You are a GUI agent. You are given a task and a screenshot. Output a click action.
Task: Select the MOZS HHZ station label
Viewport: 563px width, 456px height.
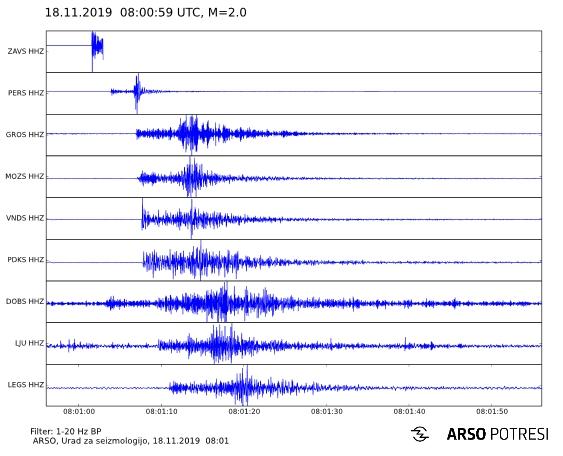(24, 176)
